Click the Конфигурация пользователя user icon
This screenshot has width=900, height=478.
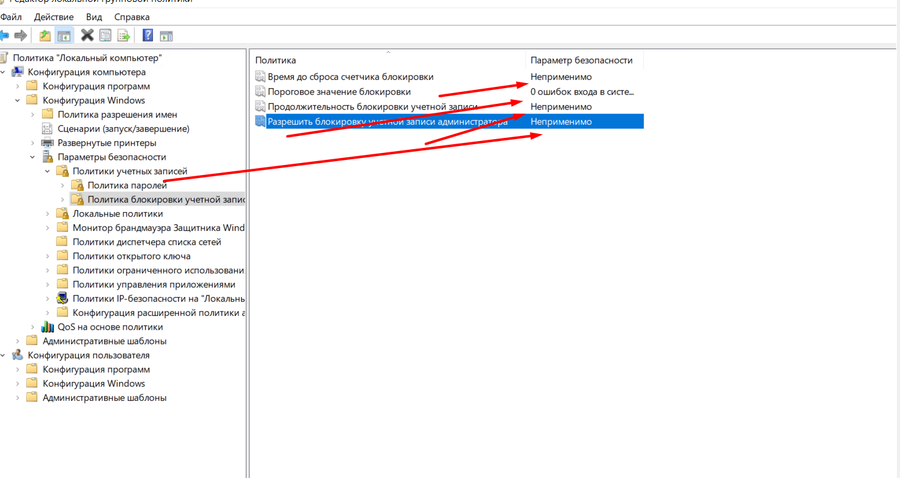[x=18, y=355]
